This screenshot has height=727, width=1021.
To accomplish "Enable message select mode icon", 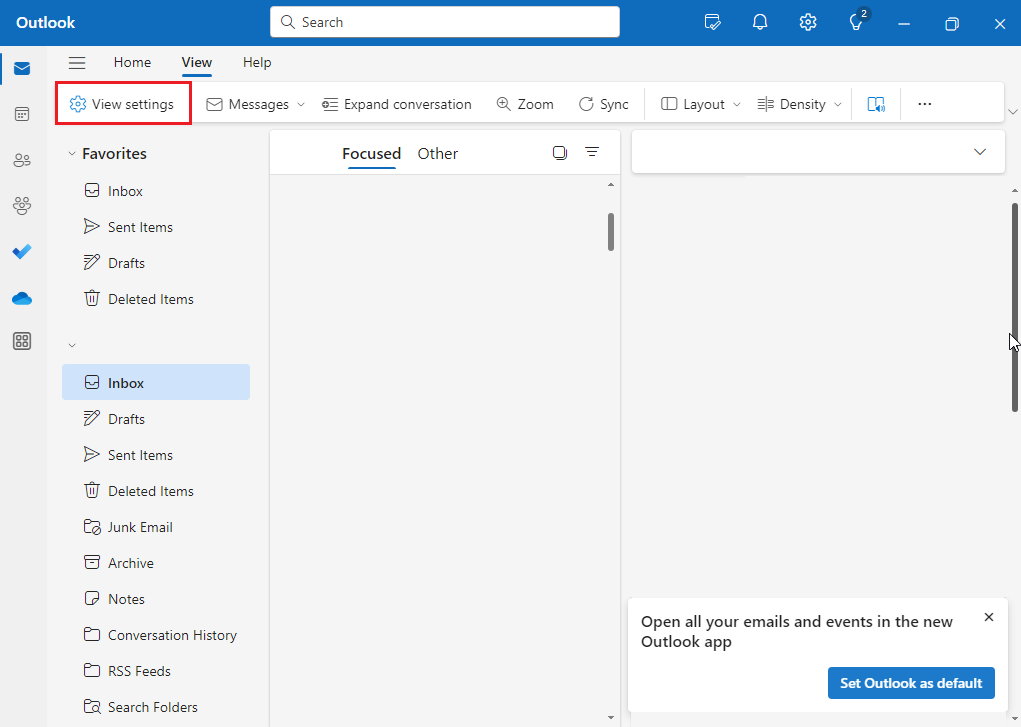I will (x=560, y=152).
